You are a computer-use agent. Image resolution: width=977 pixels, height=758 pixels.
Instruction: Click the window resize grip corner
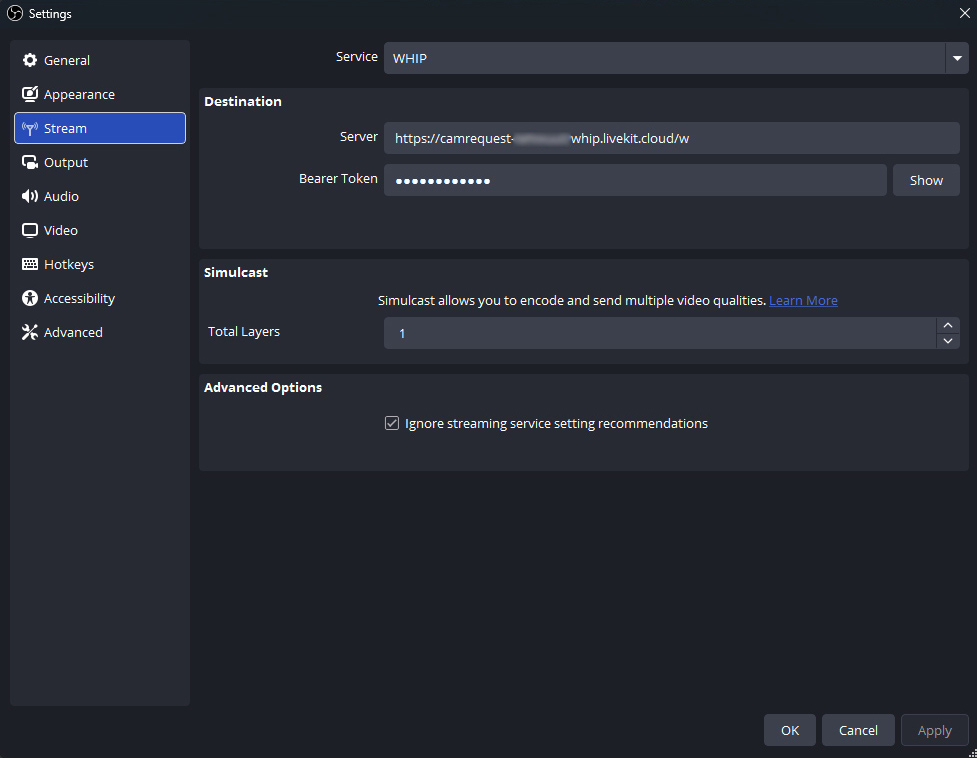972,753
